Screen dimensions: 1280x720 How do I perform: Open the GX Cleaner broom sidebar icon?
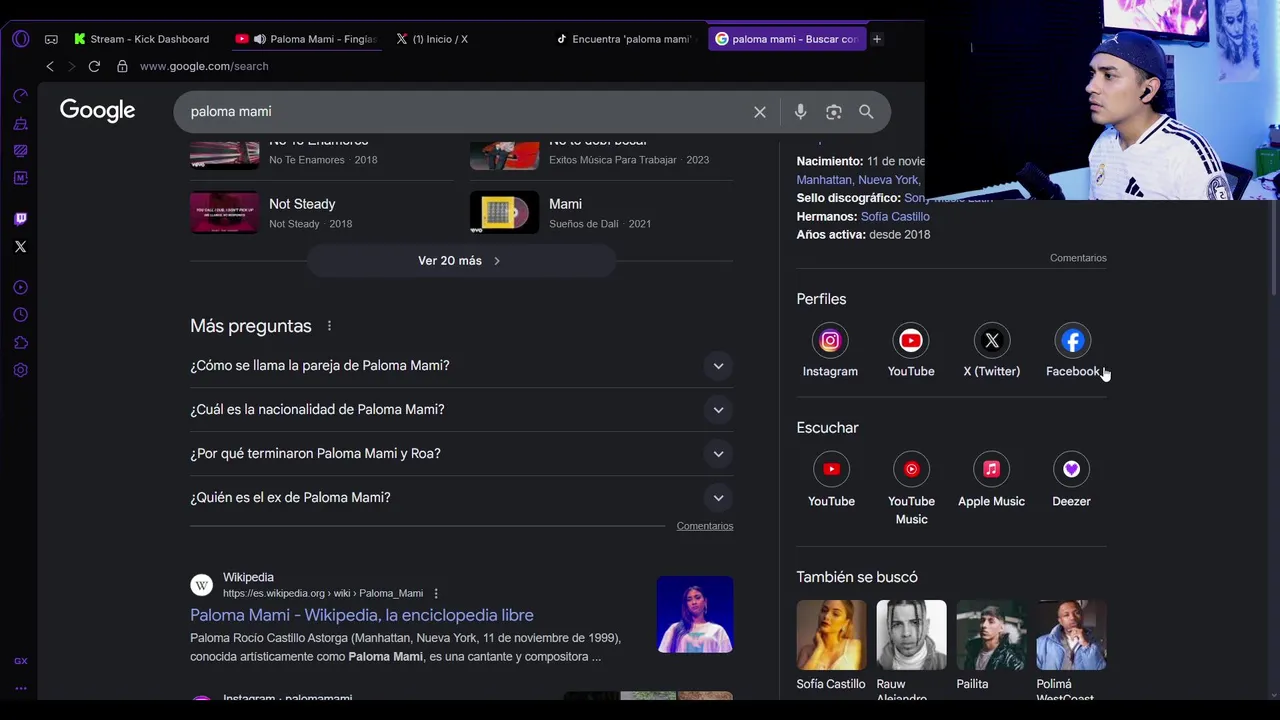coord(20,124)
